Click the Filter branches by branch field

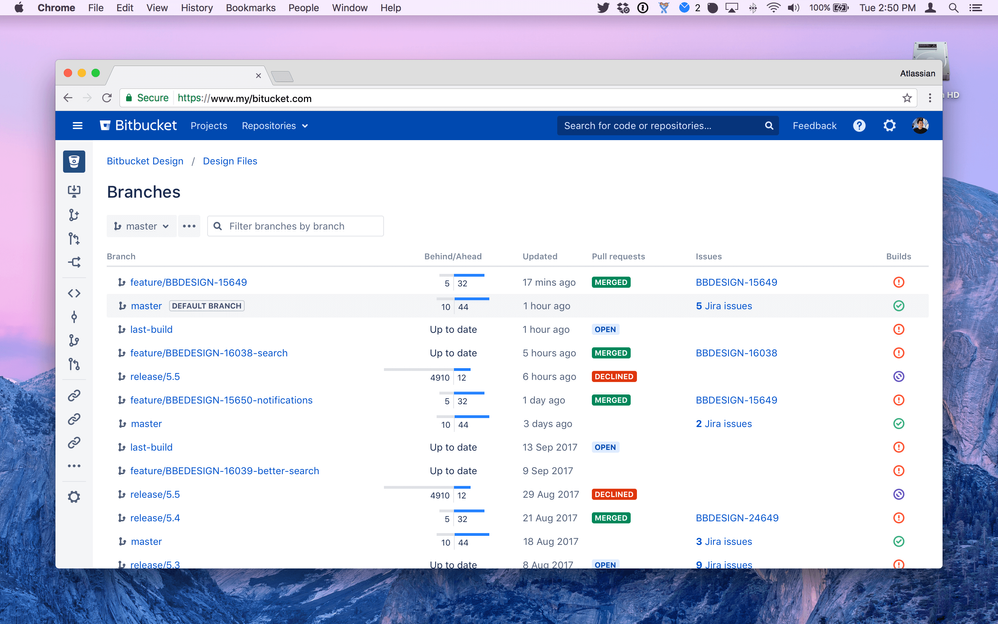295,226
